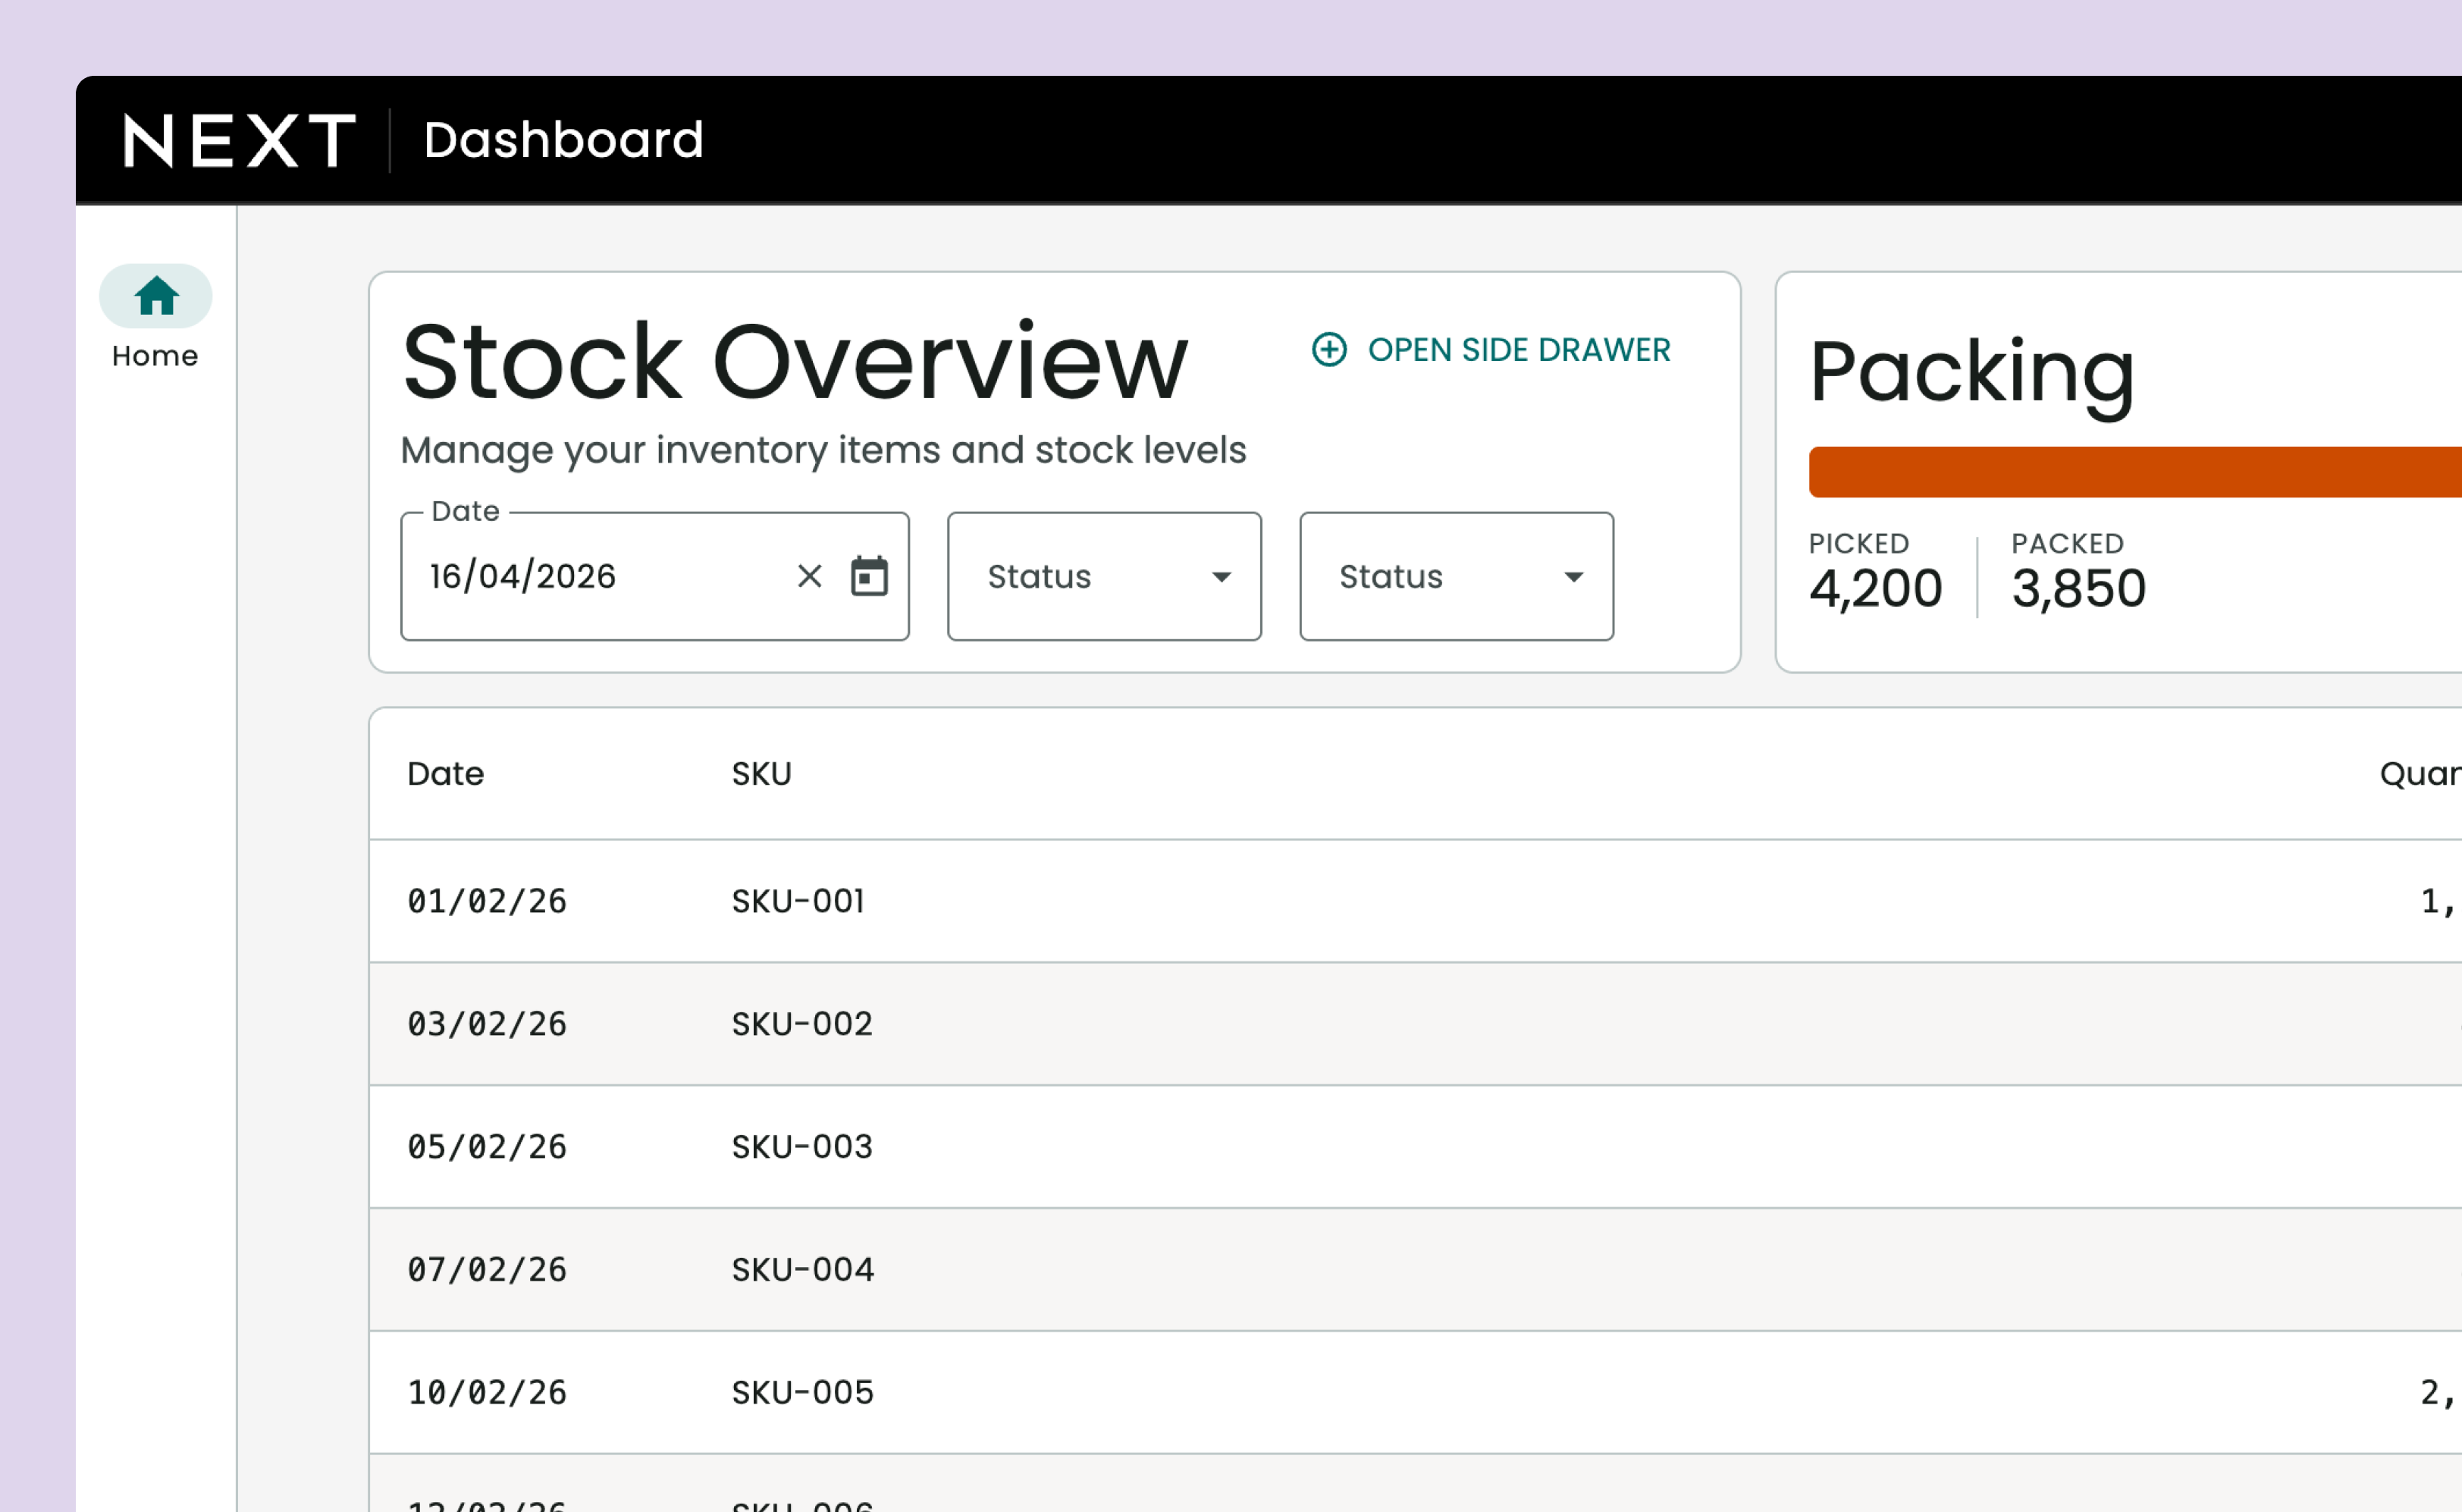Click the Dashboard title in header
The width and height of the screenshot is (2462, 1512).
563,140
